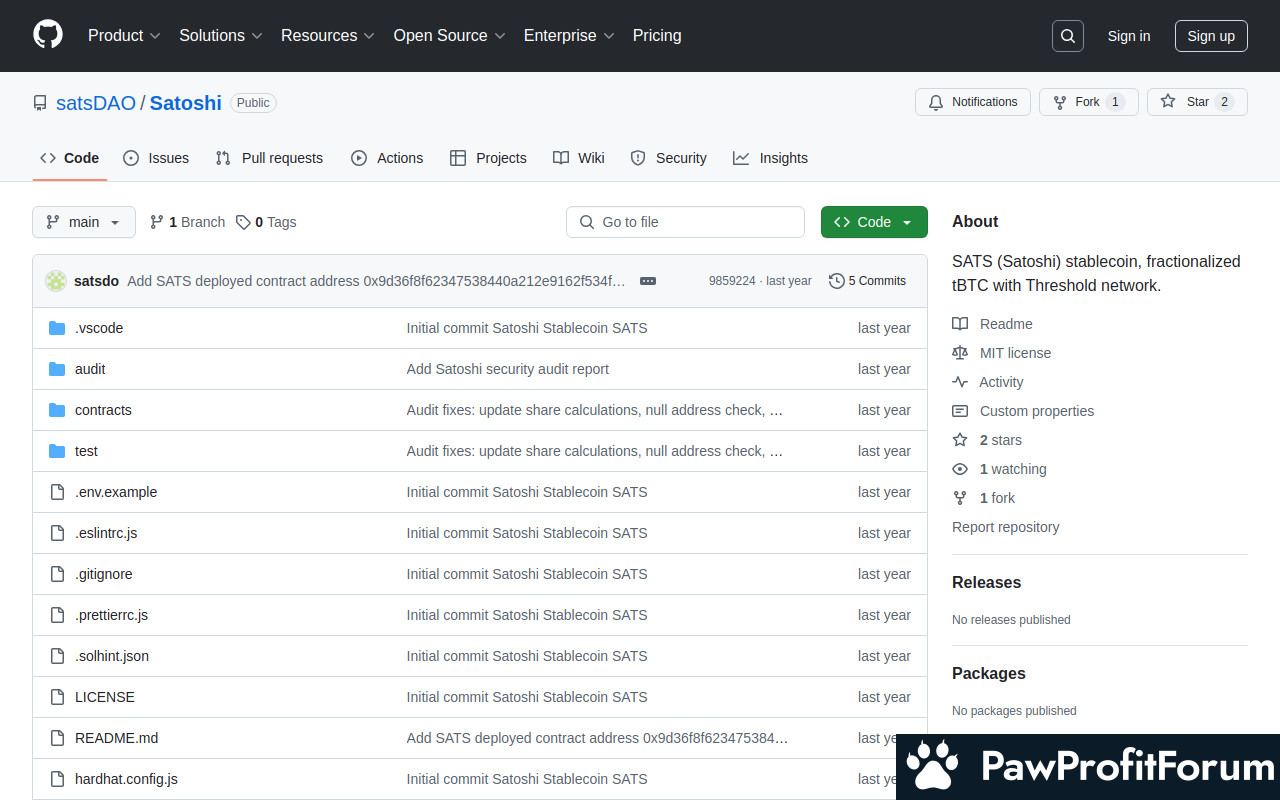Screen dimensions: 1280x800
Task: Open the Insights tab
Action: pos(770,158)
